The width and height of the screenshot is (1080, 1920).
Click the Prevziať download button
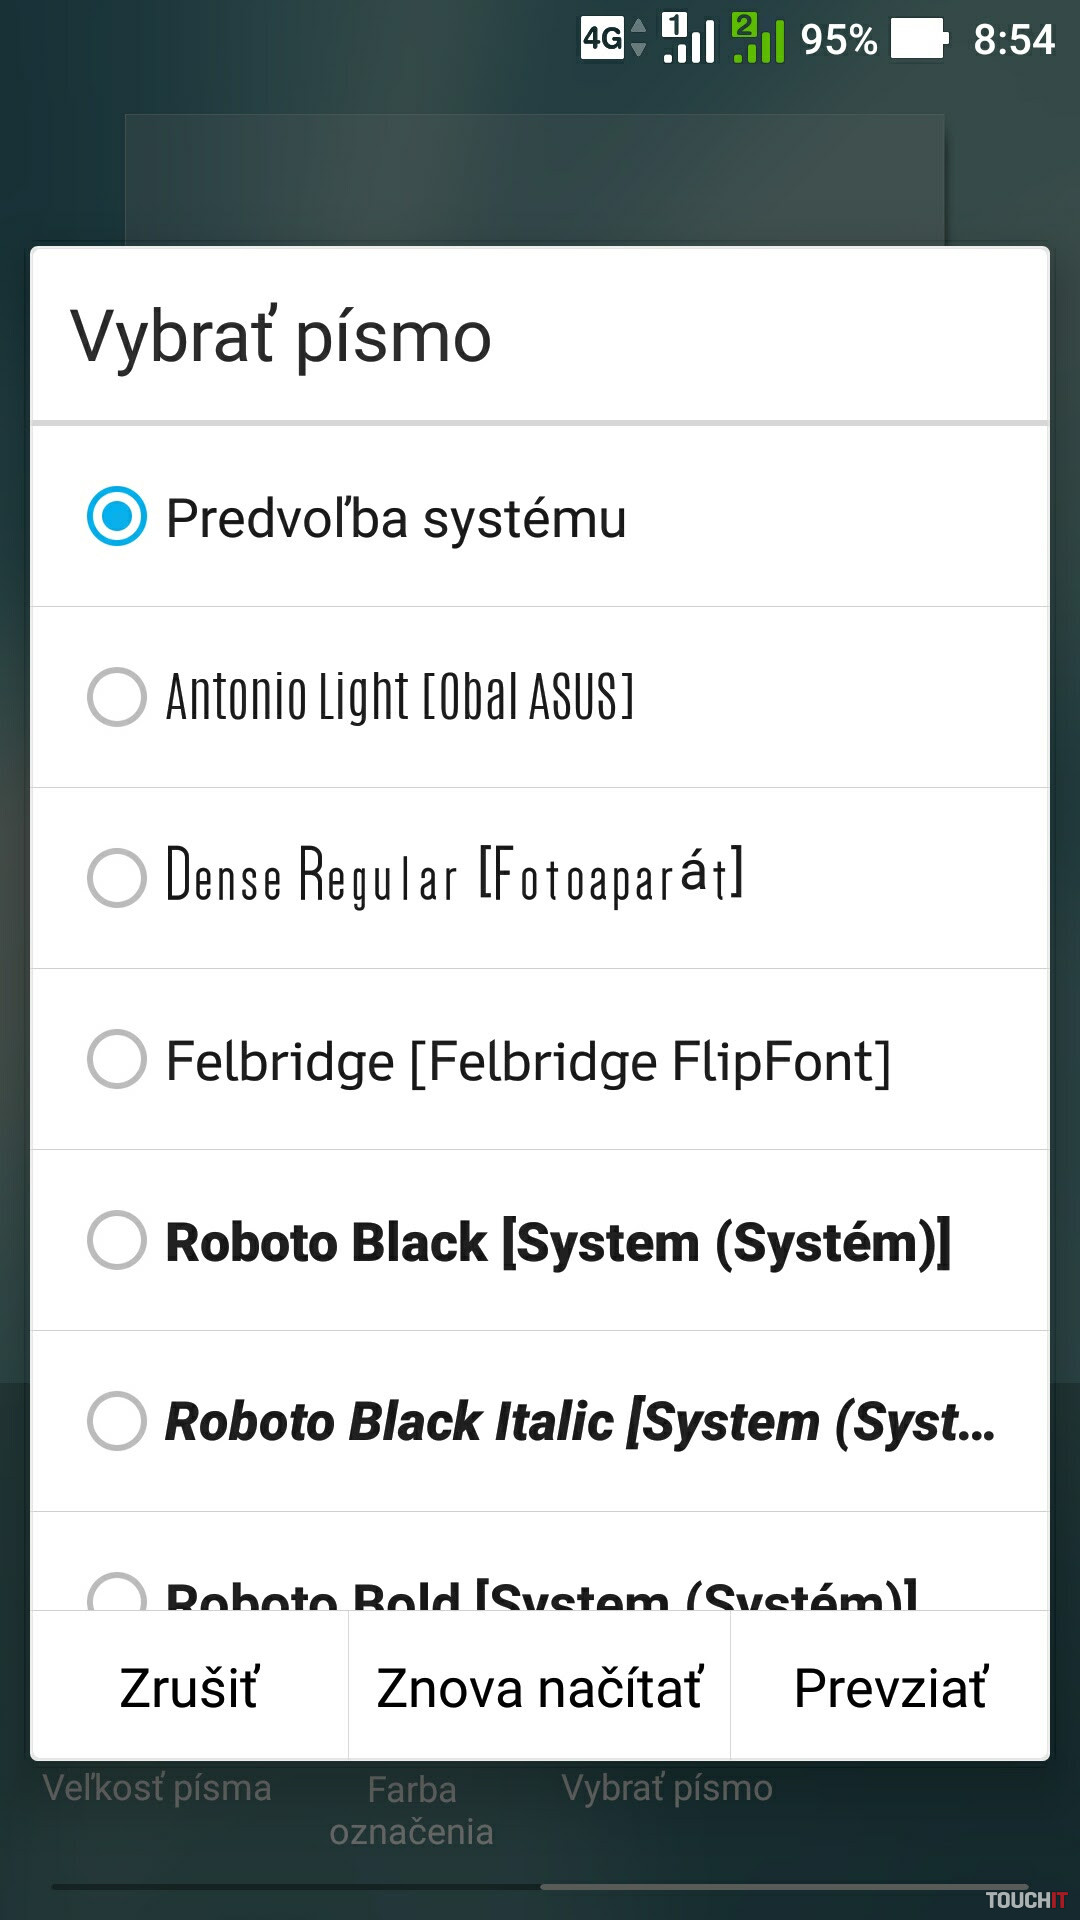pyautogui.click(x=890, y=1688)
